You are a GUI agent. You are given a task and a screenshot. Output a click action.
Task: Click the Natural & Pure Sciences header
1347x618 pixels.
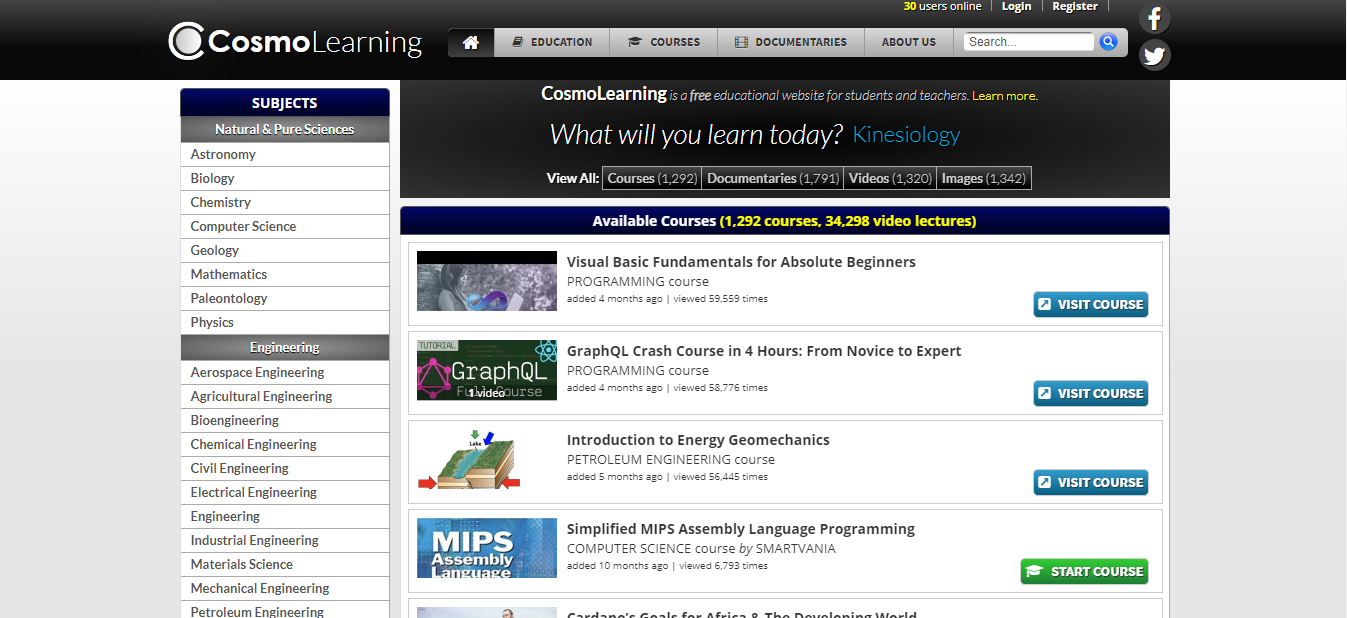(x=285, y=129)
